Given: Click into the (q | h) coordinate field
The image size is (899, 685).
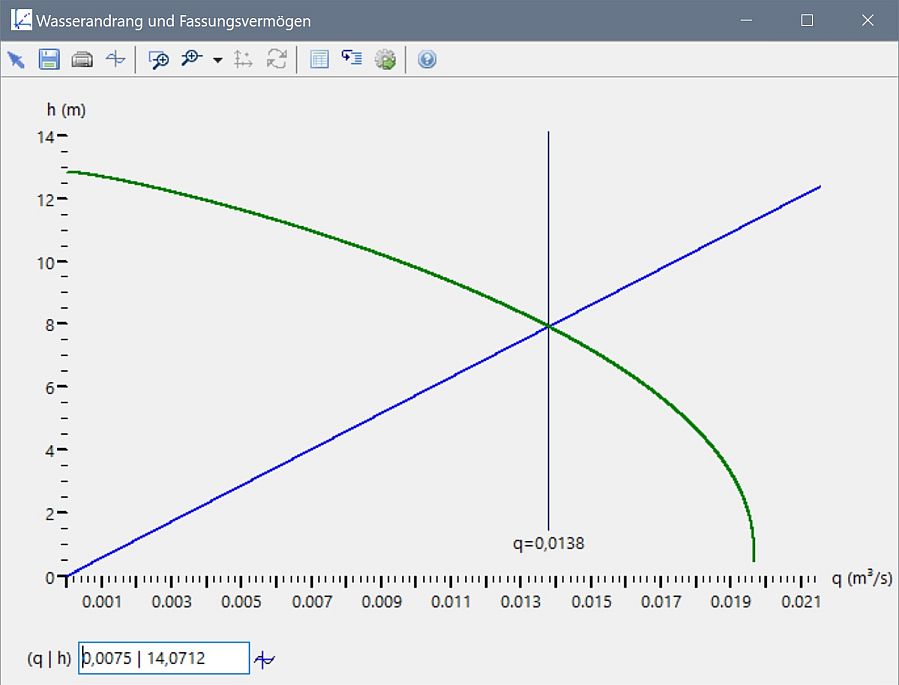Looking at the screenshot, I should (x=164, y=659).
